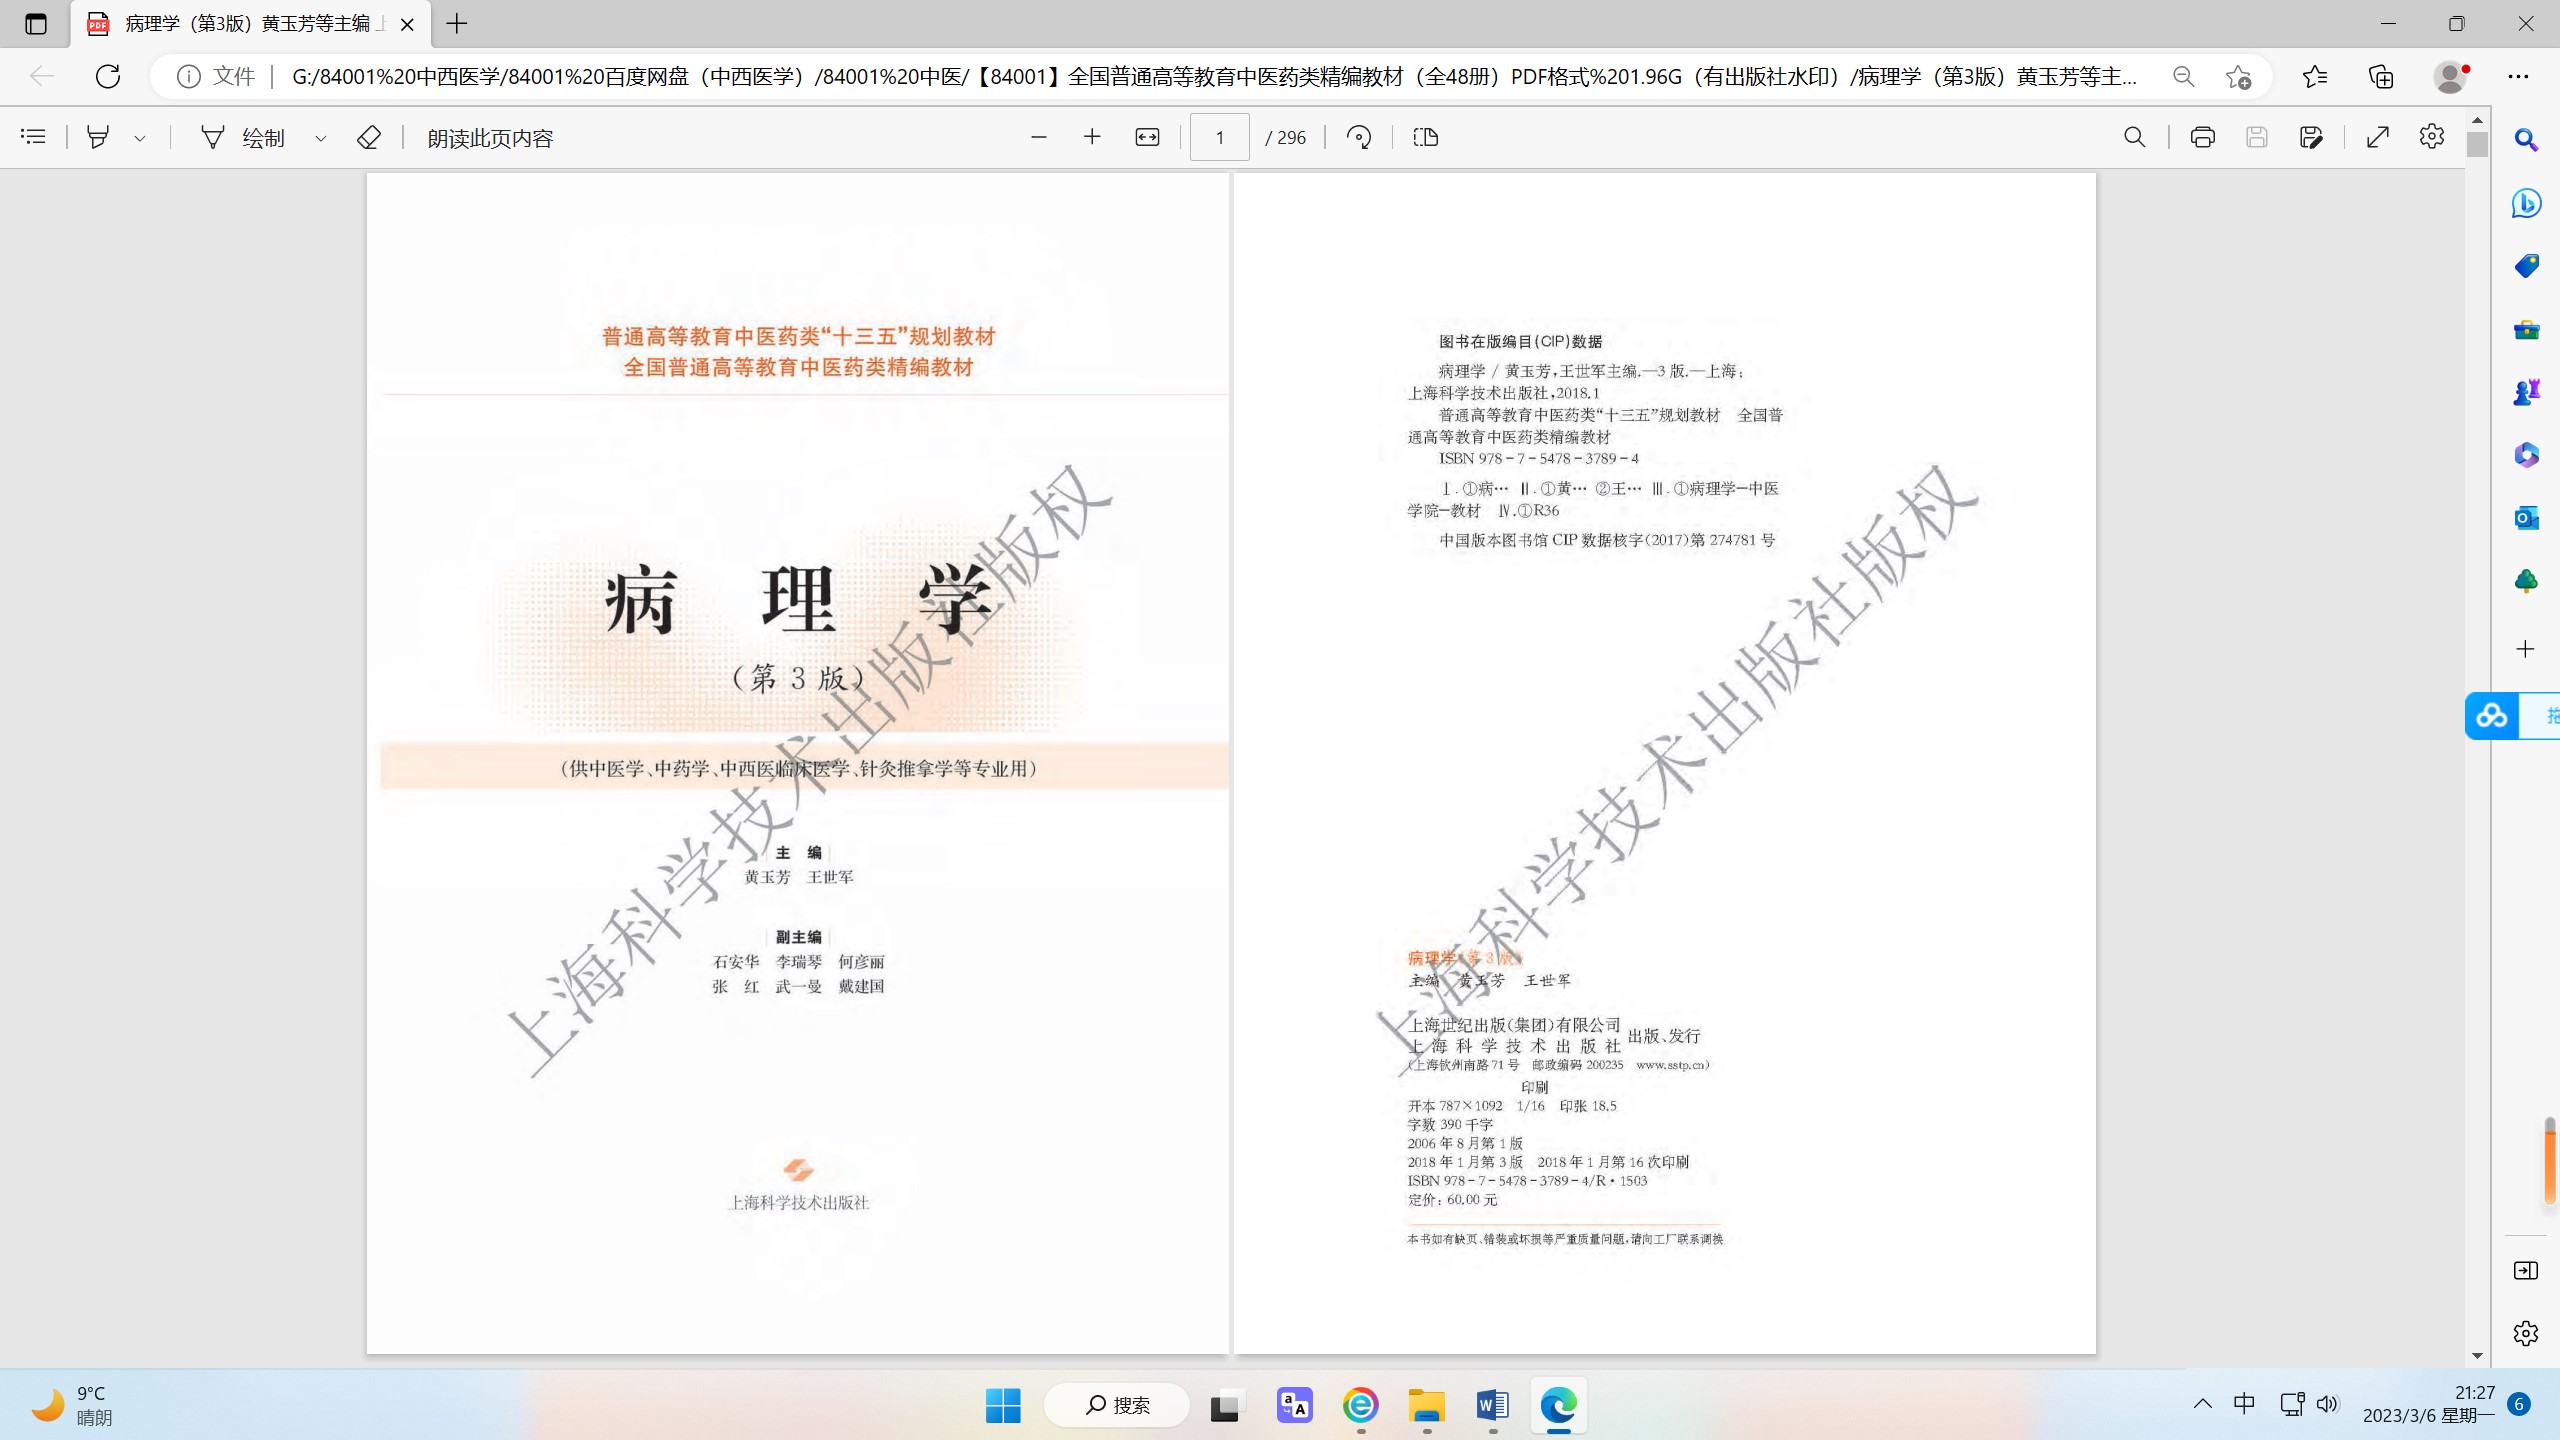The image size is (2560, 1440).
Task: Select the Eraser tool
Action: click(x=368, y=137)
